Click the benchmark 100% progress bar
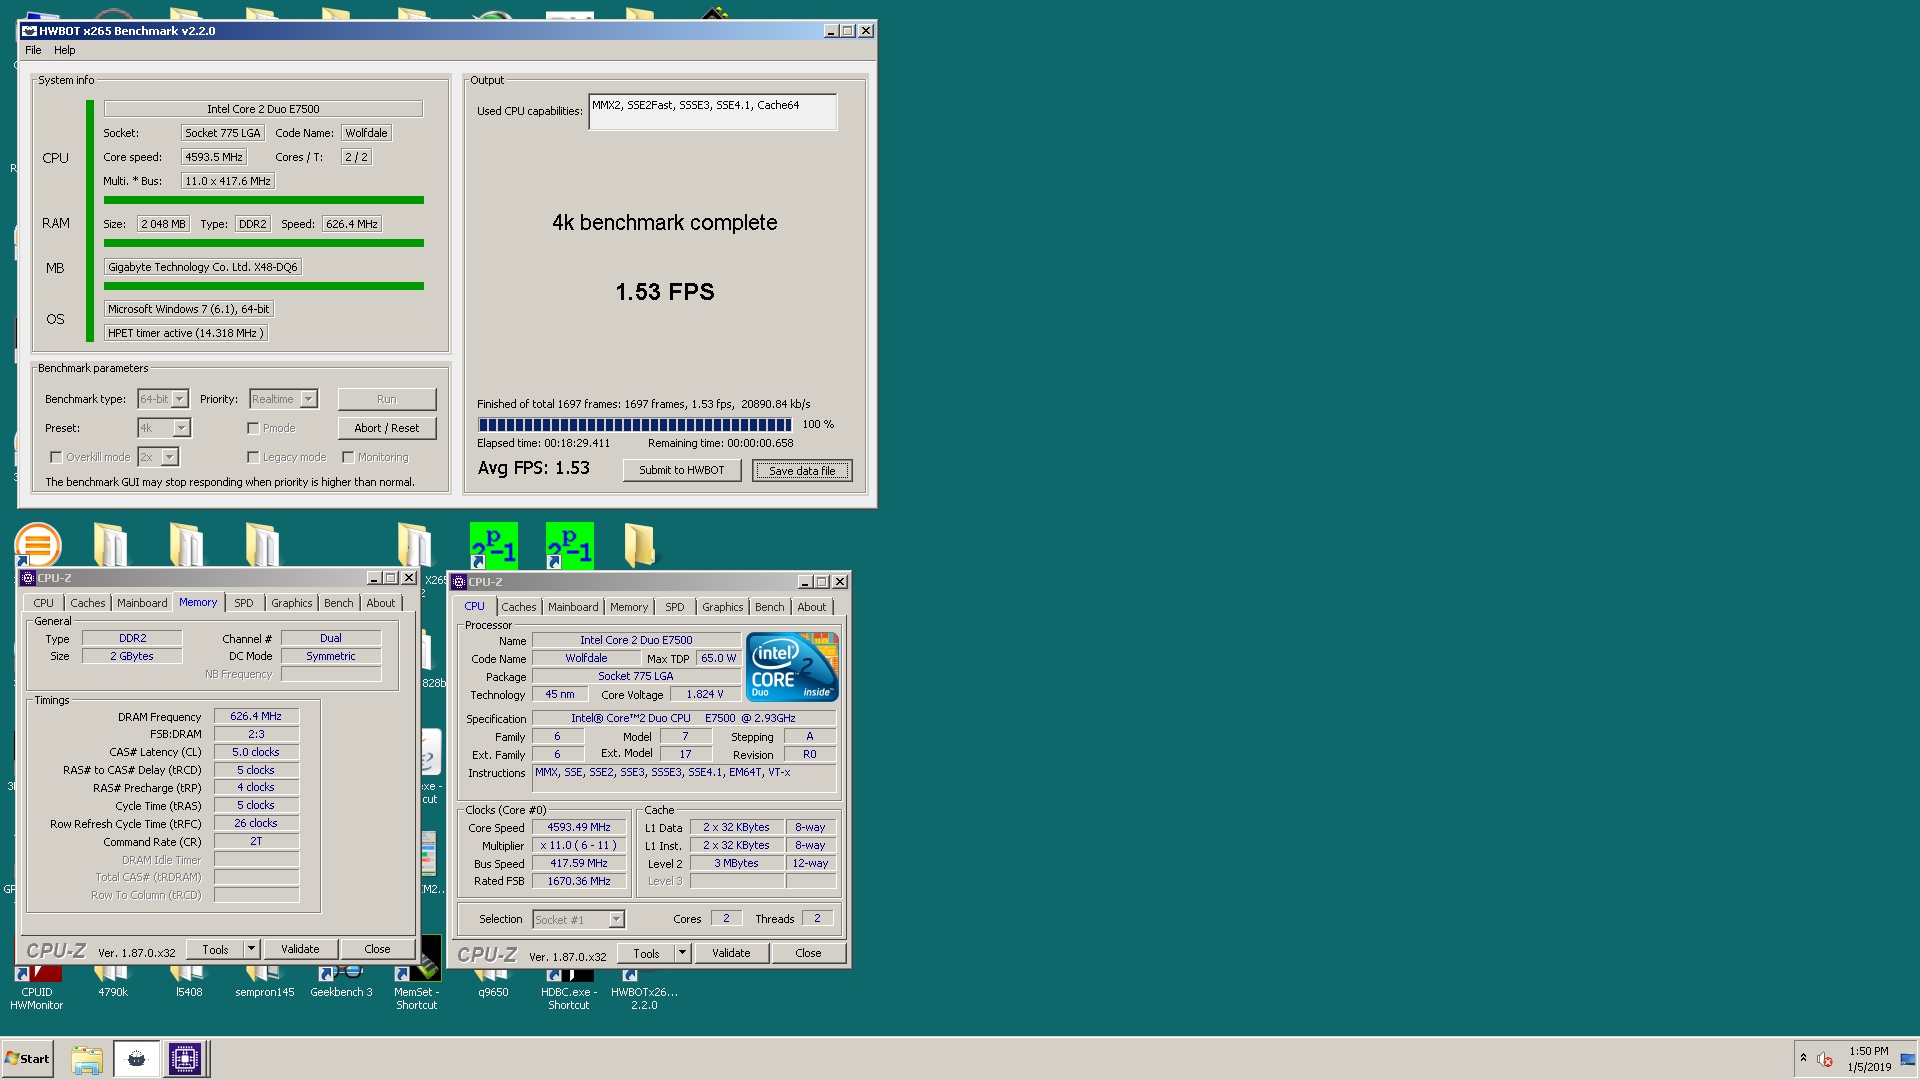 (x=635, y=425)
